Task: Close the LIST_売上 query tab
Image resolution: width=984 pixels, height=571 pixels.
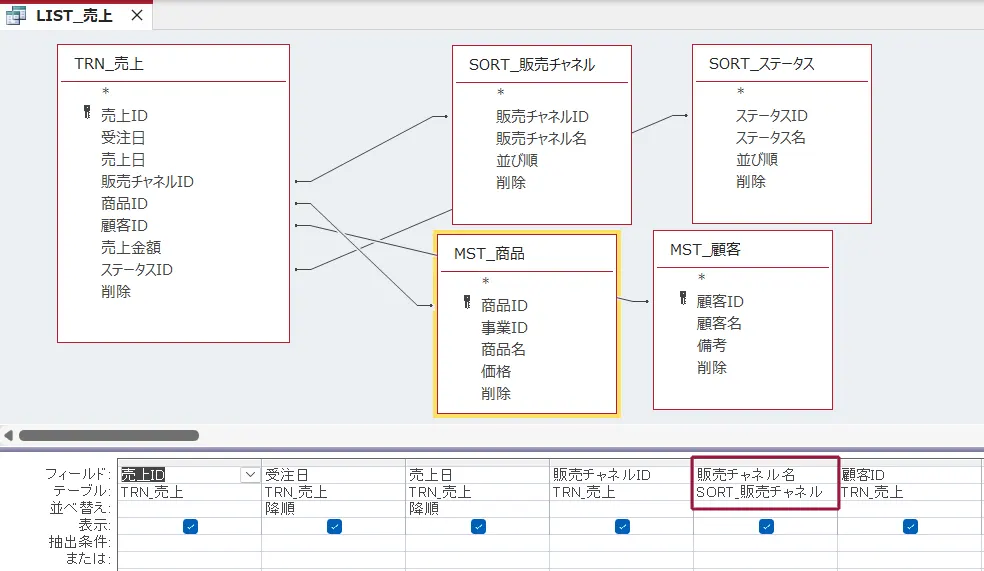Action: tap(137, 16)
